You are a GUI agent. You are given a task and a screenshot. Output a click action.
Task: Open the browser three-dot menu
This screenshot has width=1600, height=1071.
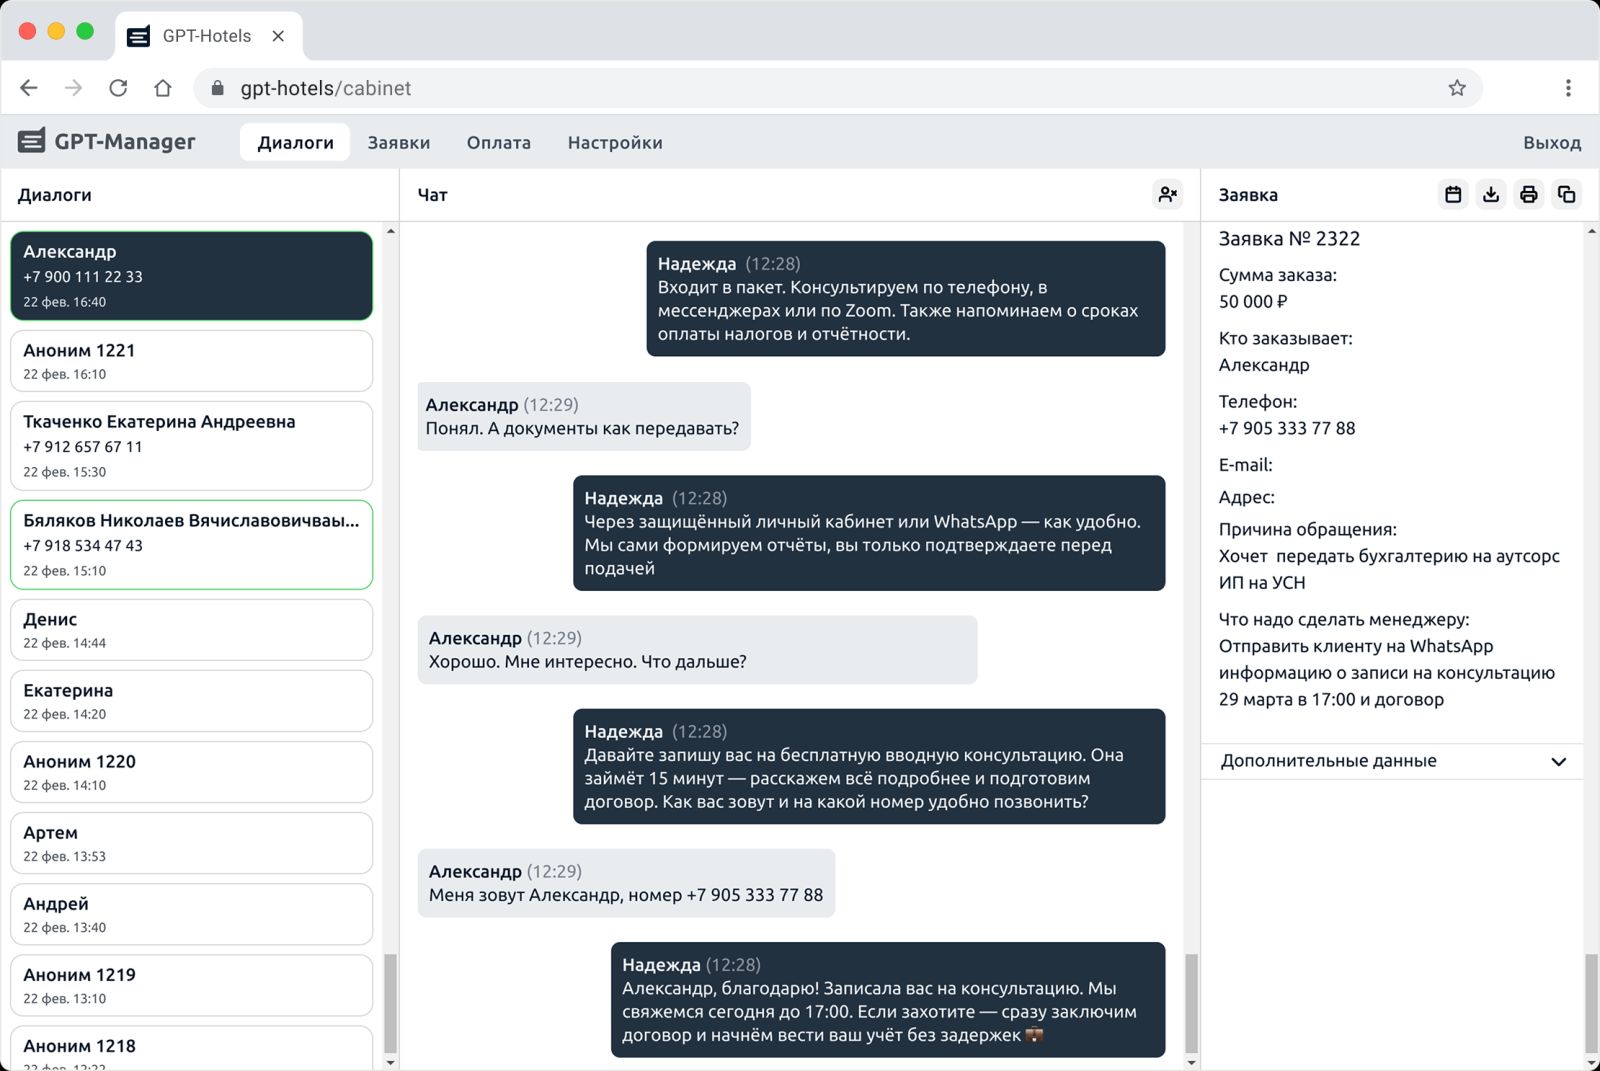coord(1568,88)
